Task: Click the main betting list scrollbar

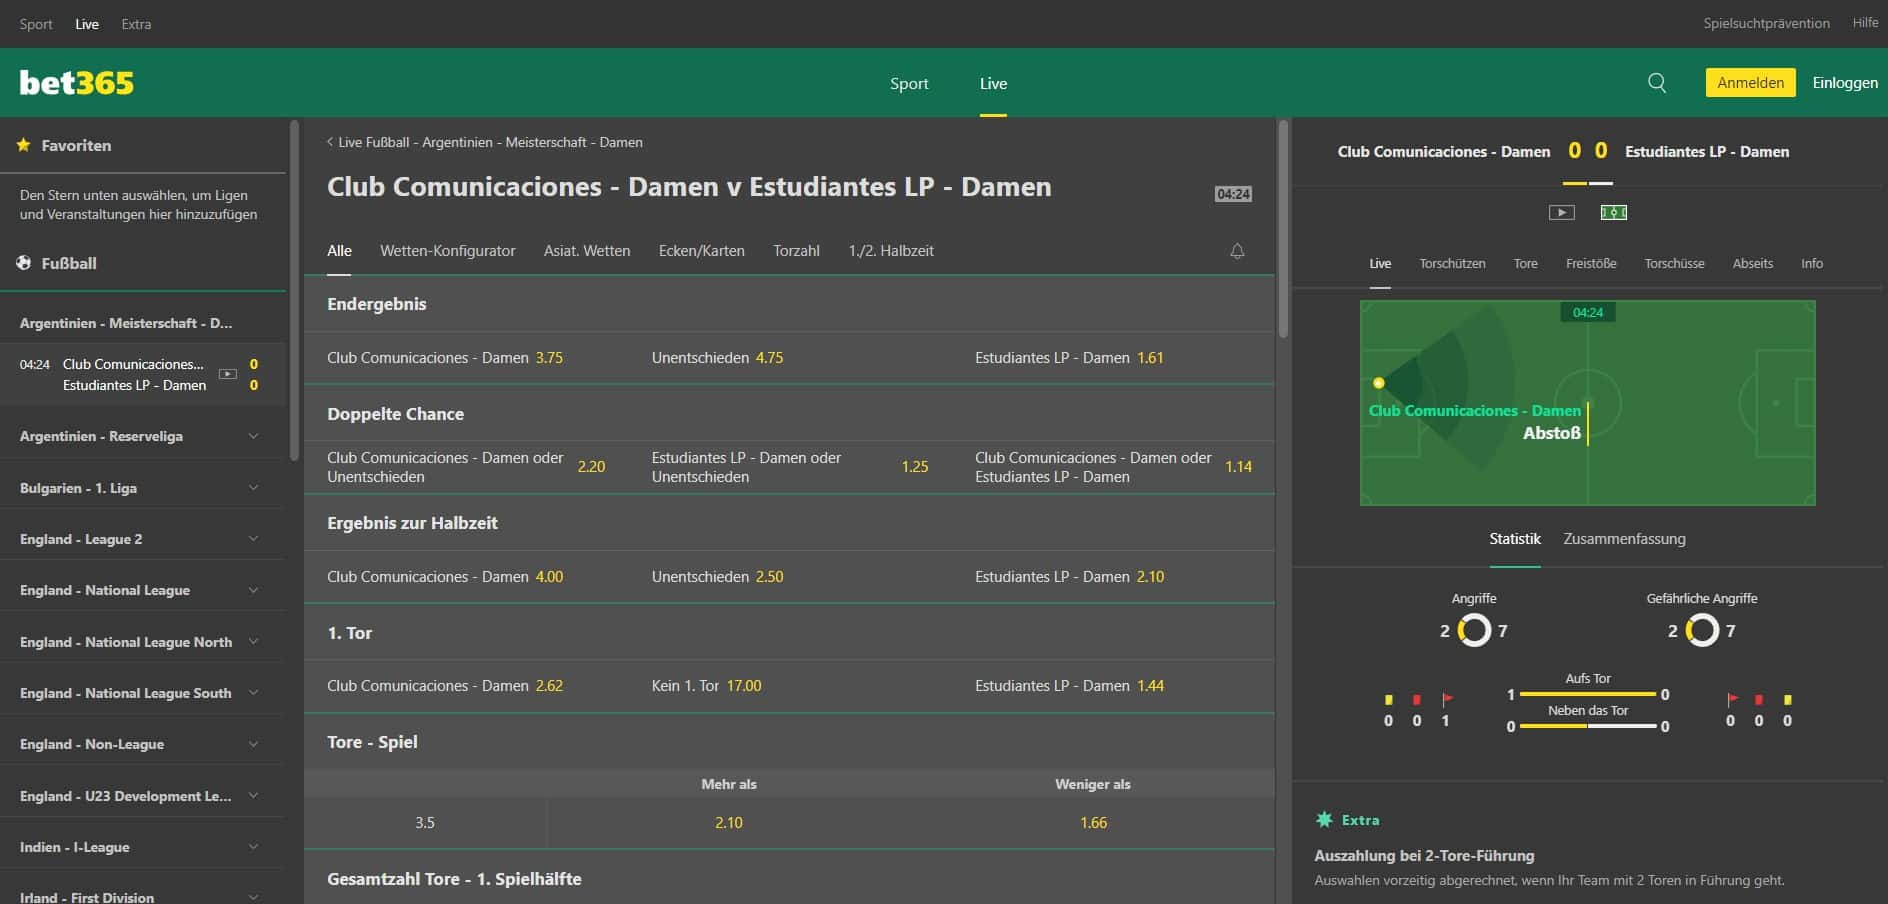Action: tap(1283, 230)
